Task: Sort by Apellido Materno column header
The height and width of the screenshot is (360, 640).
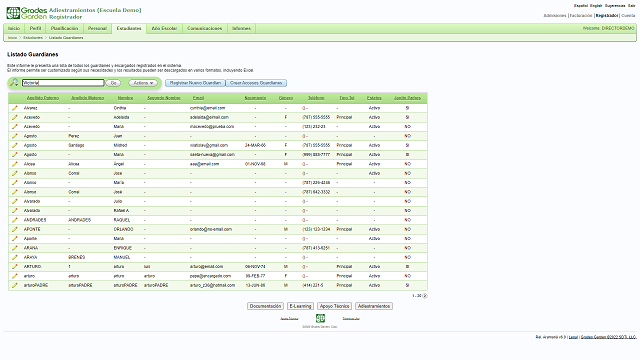Action: tap(87, 98)
